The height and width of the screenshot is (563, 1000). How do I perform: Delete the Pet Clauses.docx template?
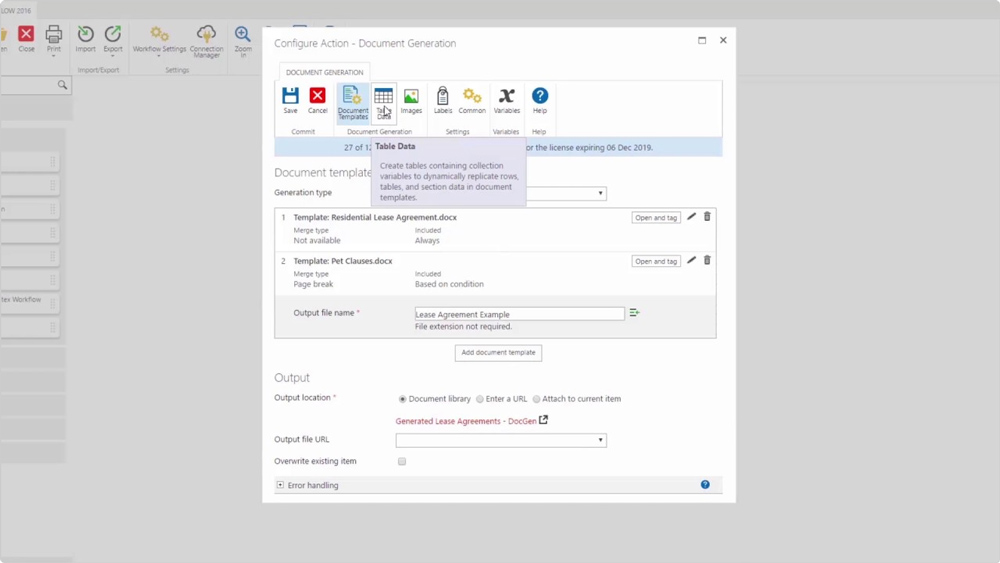pyautogui.click(x=707, y=261)
